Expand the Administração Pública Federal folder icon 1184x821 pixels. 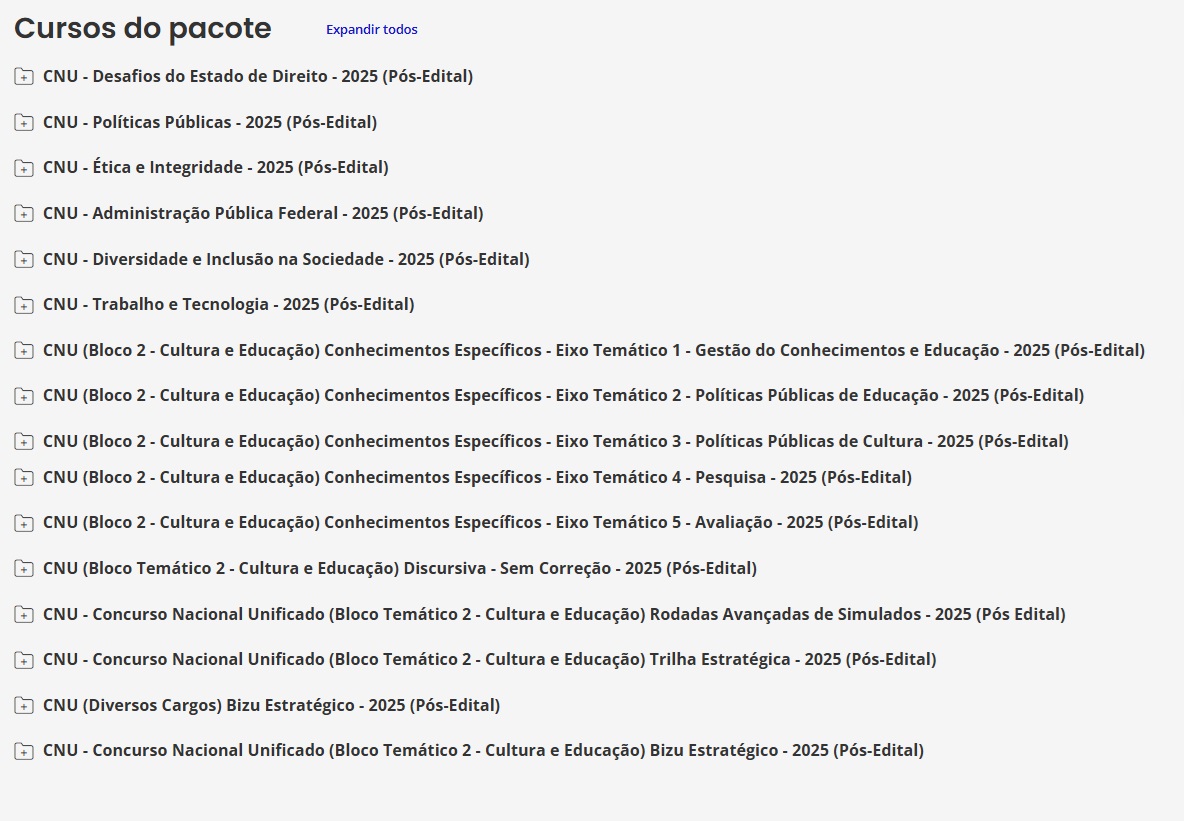[x=23, y=213]
